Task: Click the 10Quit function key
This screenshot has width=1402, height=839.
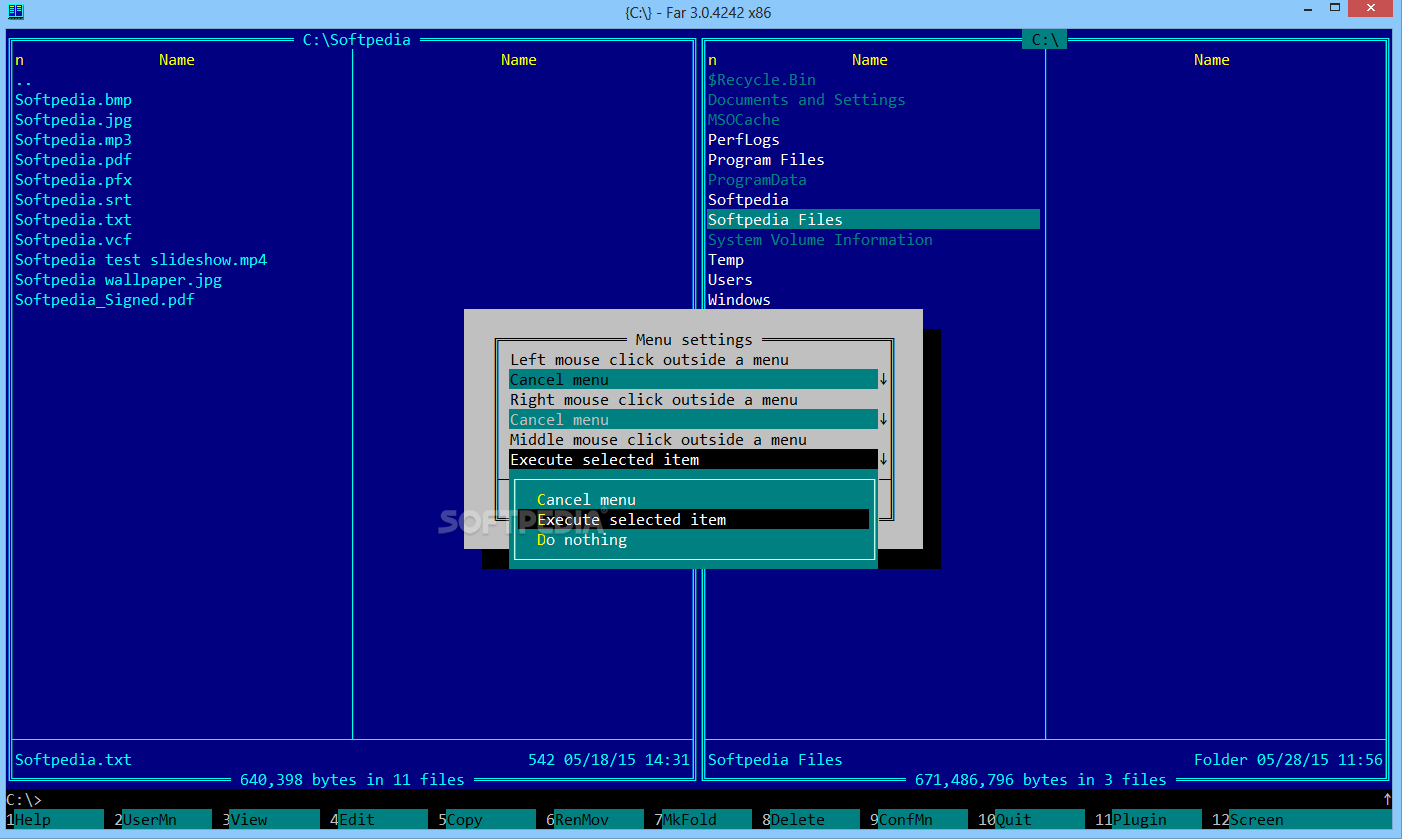Action: coord(1030,820)
